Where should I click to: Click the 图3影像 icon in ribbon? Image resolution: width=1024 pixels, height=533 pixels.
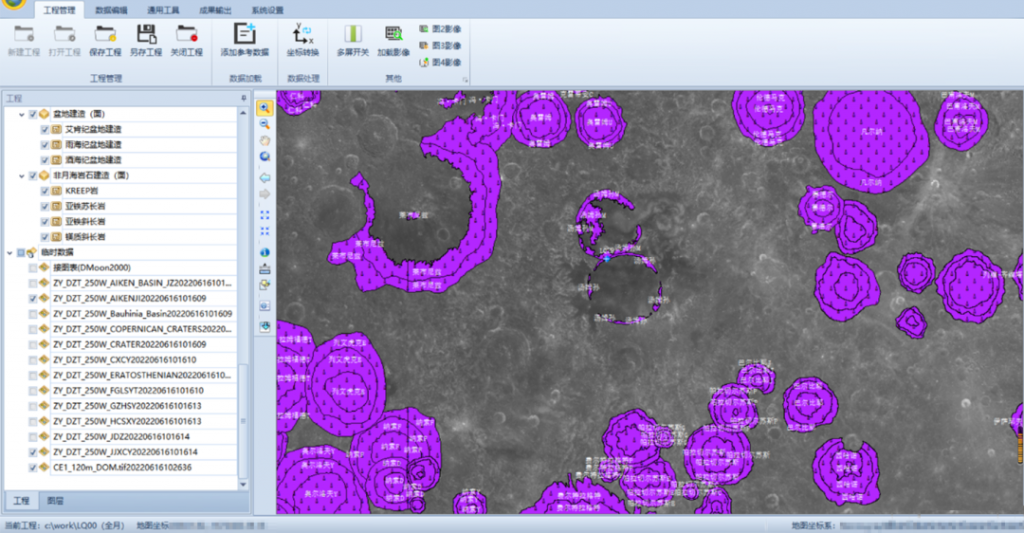(424, 45)
